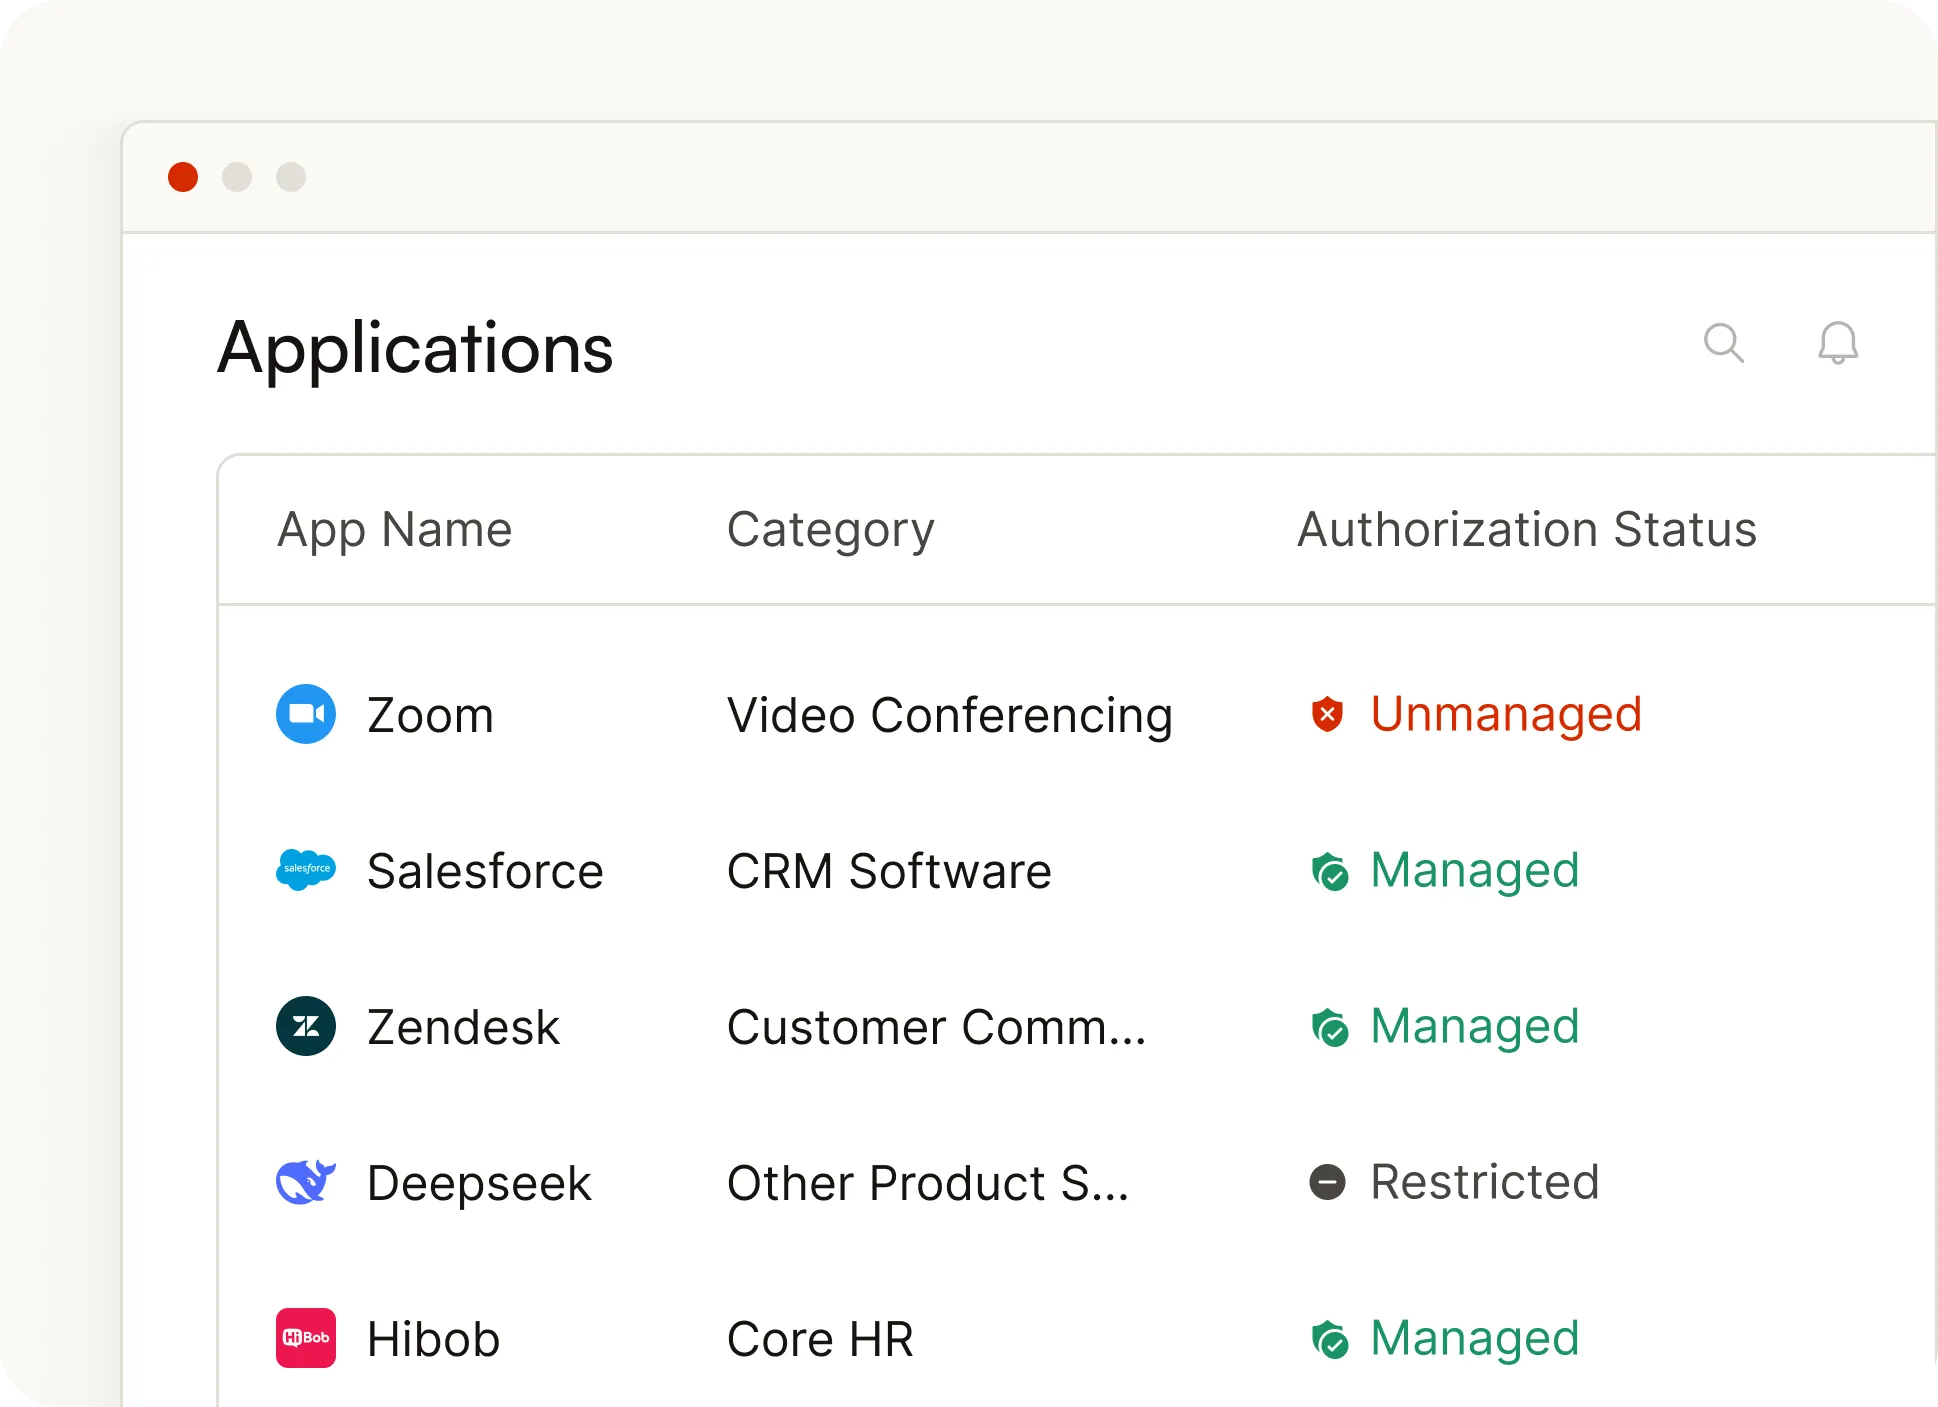Sort by Category column header

click(x=830, y=529)
